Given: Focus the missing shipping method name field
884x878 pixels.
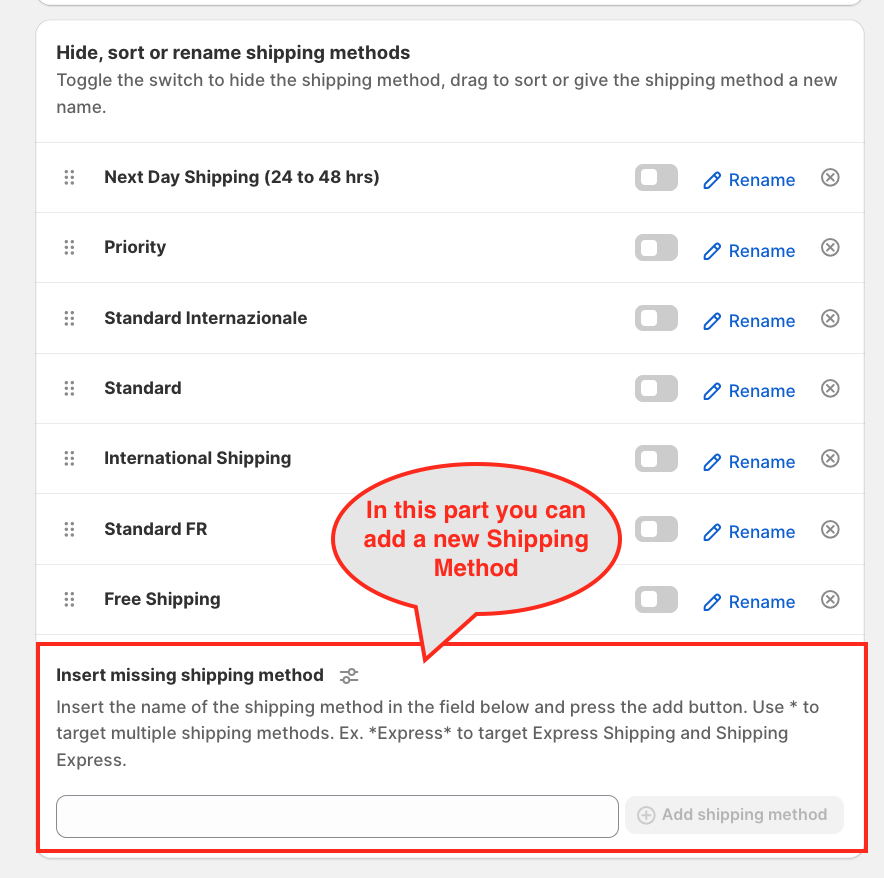Looking at the screenshot, I should tap(337, 816).
